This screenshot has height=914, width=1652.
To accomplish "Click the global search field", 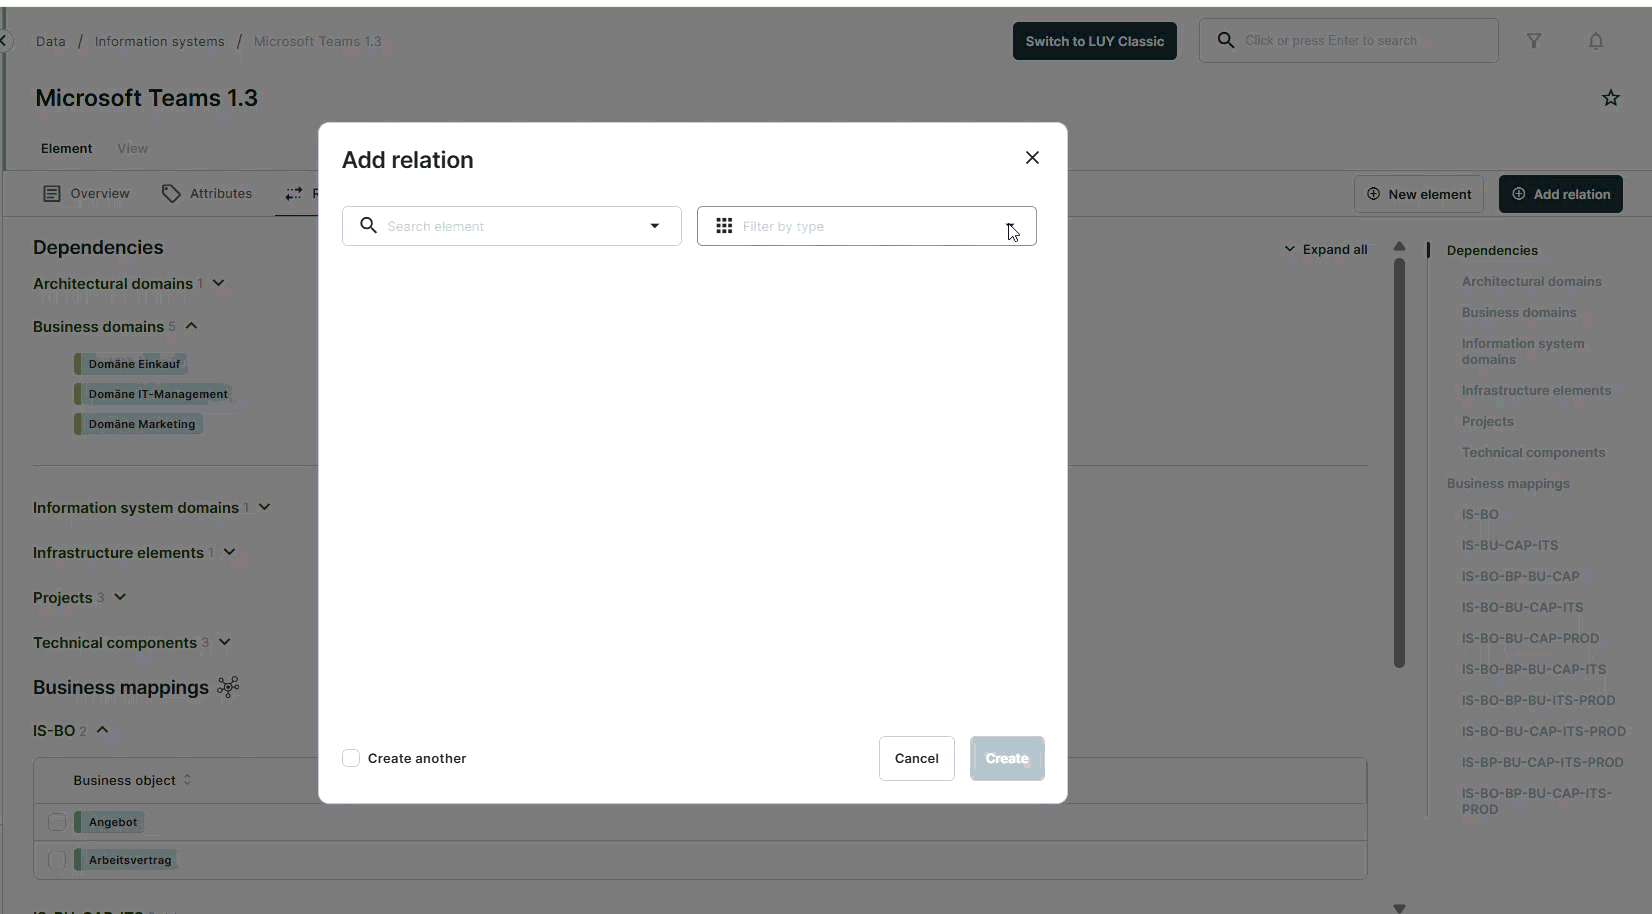I will (x=1348, y=41).
